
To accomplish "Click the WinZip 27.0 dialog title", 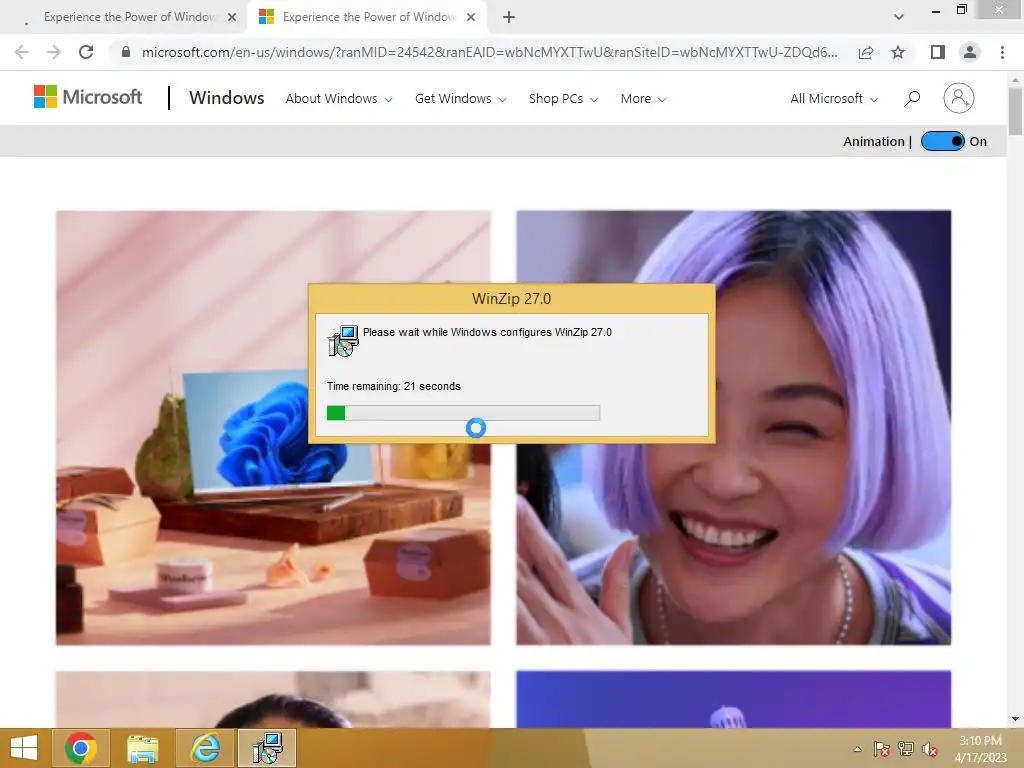I will pyautogui.click(x=511, y=299).
